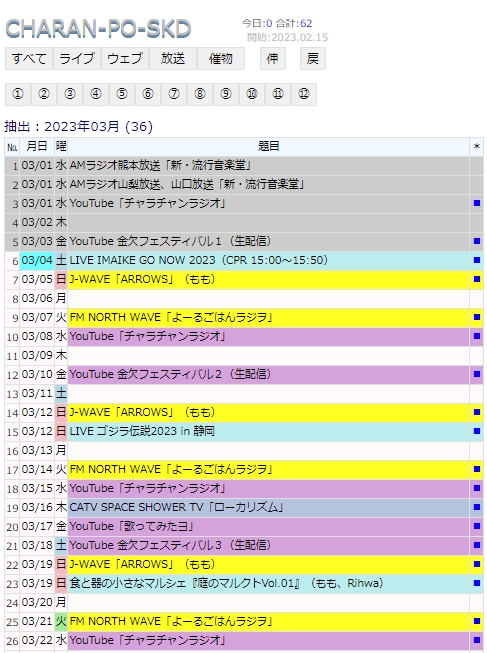487x653 pixels.
Task: Show ウェブ events only
Action: [x=125, y=58]
